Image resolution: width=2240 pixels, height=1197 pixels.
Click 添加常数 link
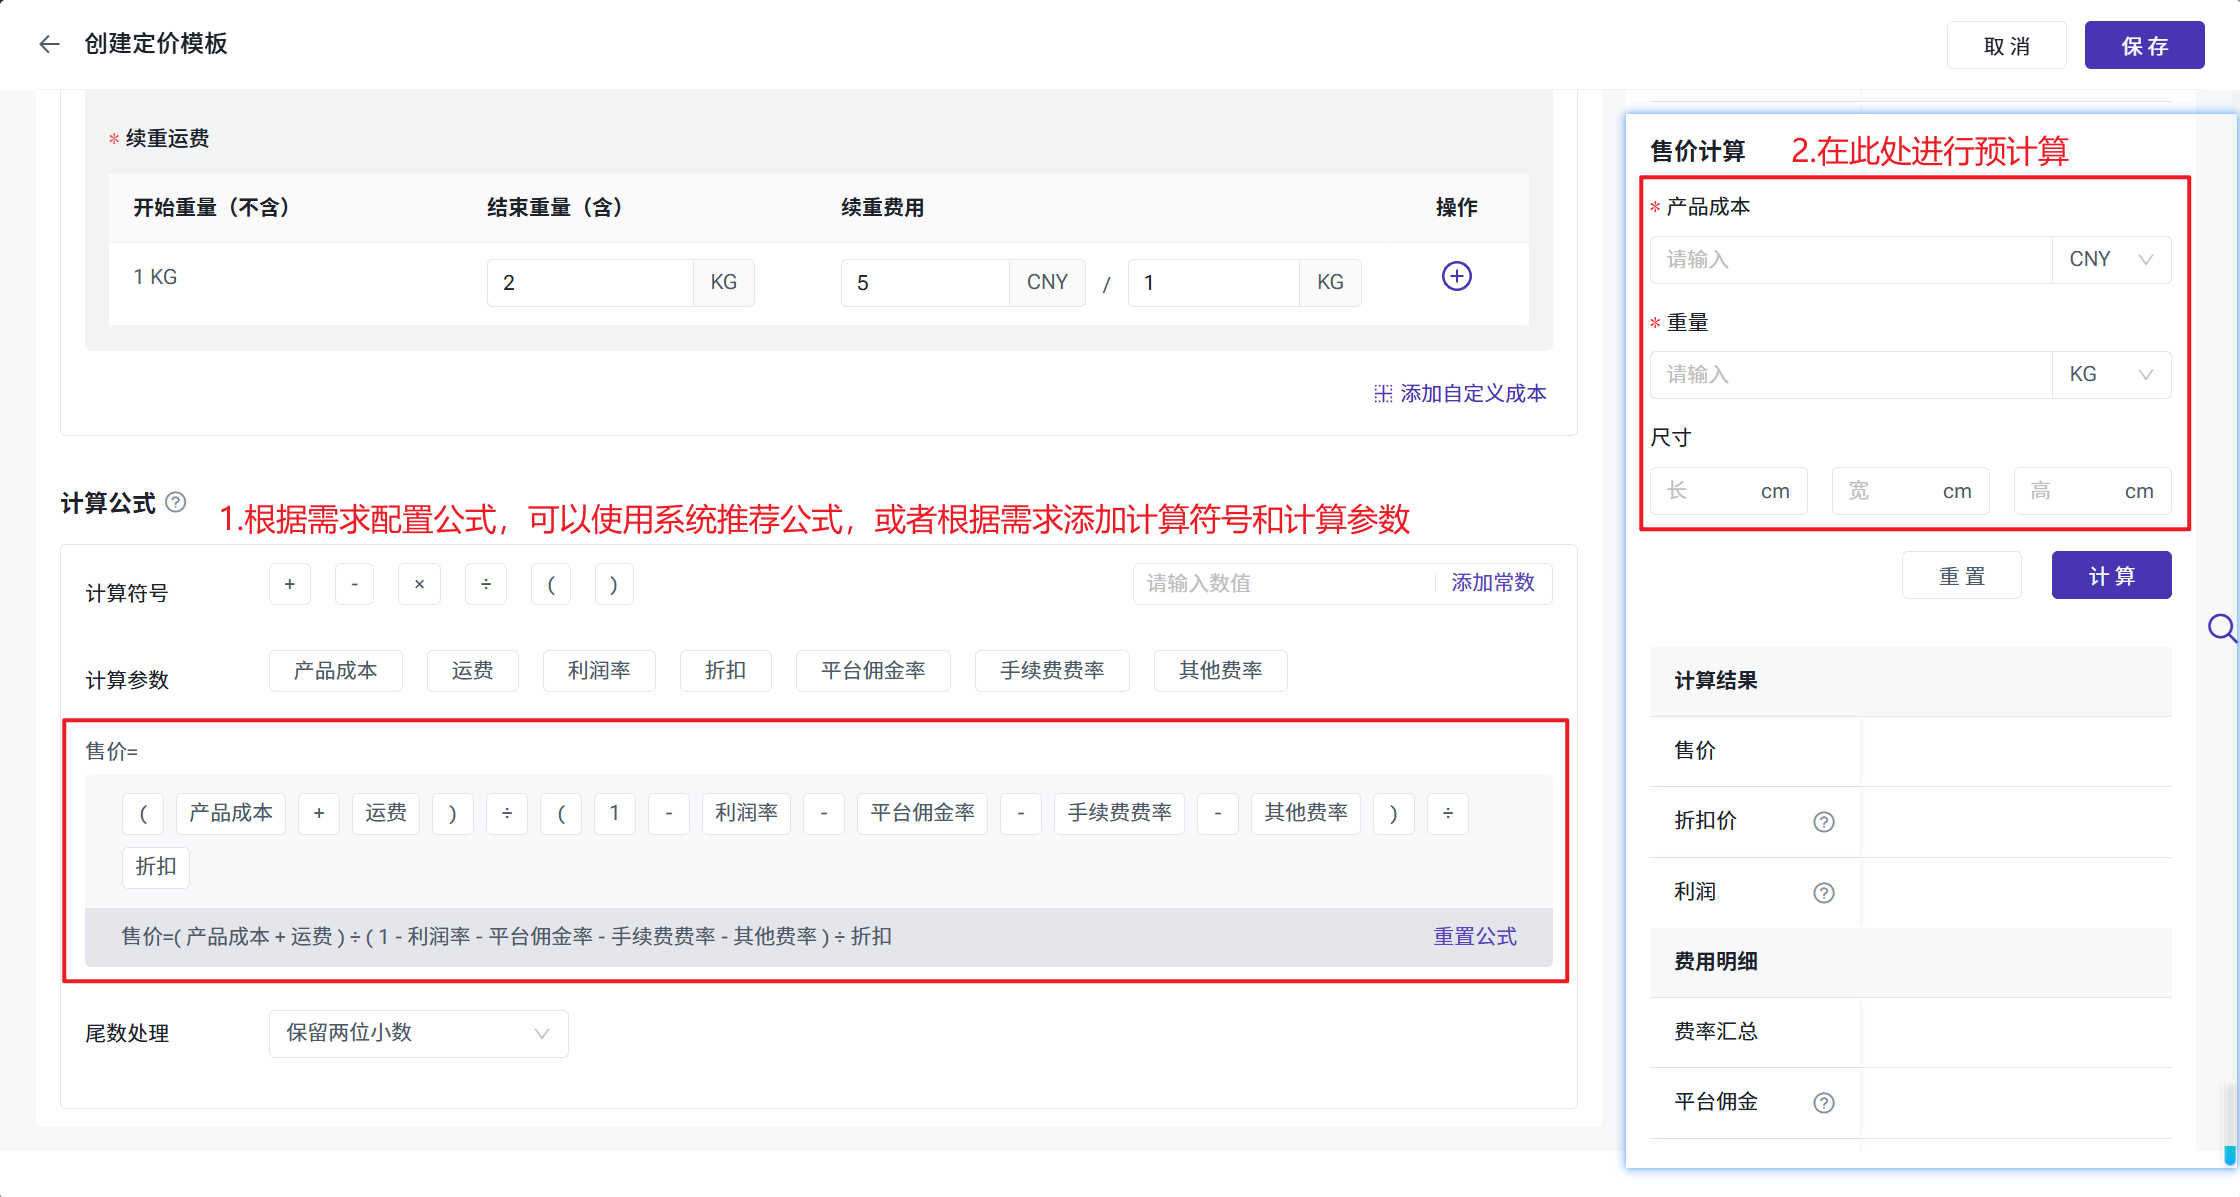coord(1492,583)
